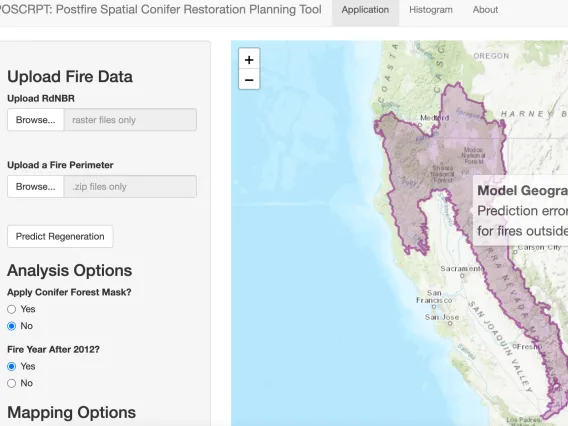Browse for a fire perimeter zip file
Viewport: 568px width, 426px height.
36,187
